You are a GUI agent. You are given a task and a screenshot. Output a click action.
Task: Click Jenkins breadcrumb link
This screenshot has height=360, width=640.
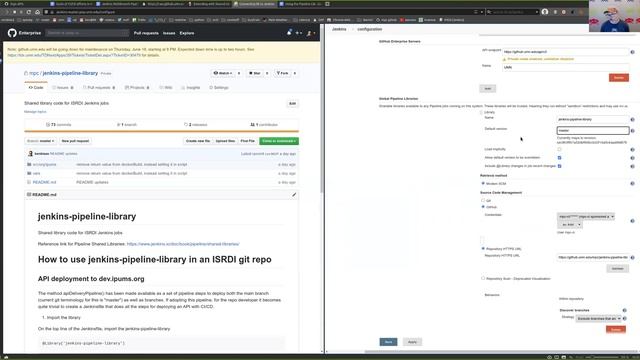pyautogui.click(x=339, y=29)
